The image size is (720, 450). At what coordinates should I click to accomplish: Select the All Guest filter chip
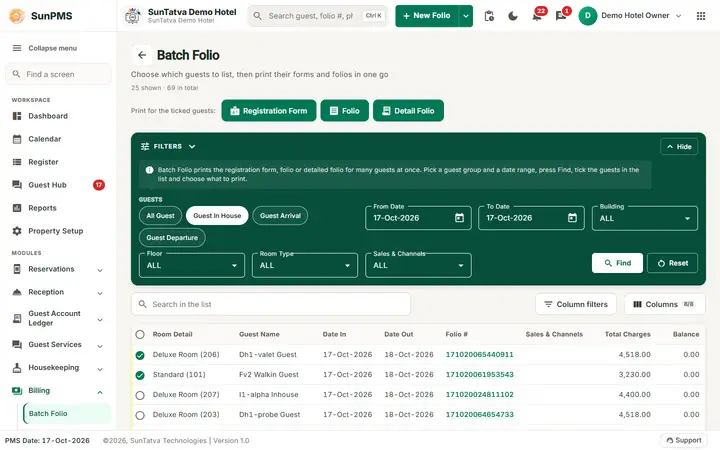[160, 216]
